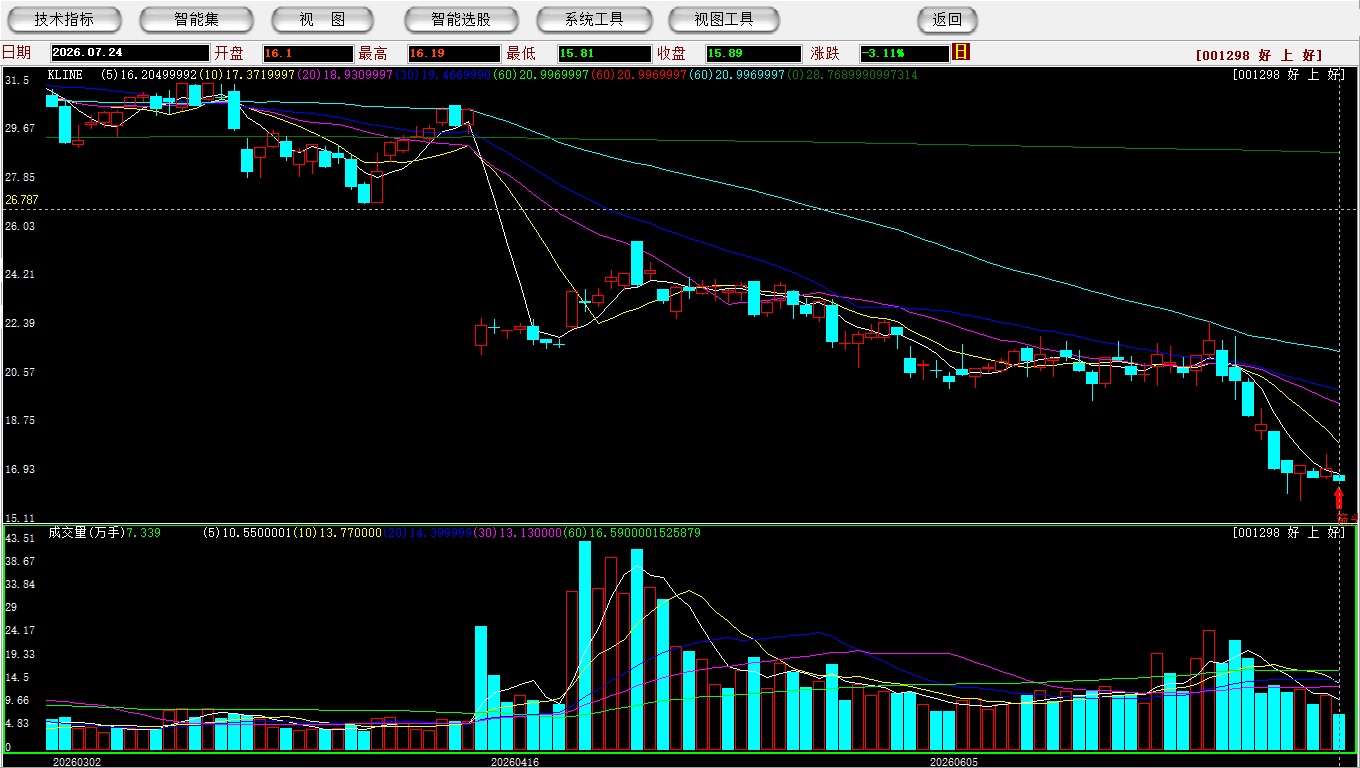Select the 涨跌 value -3.11%

click(x=903, y=53)
